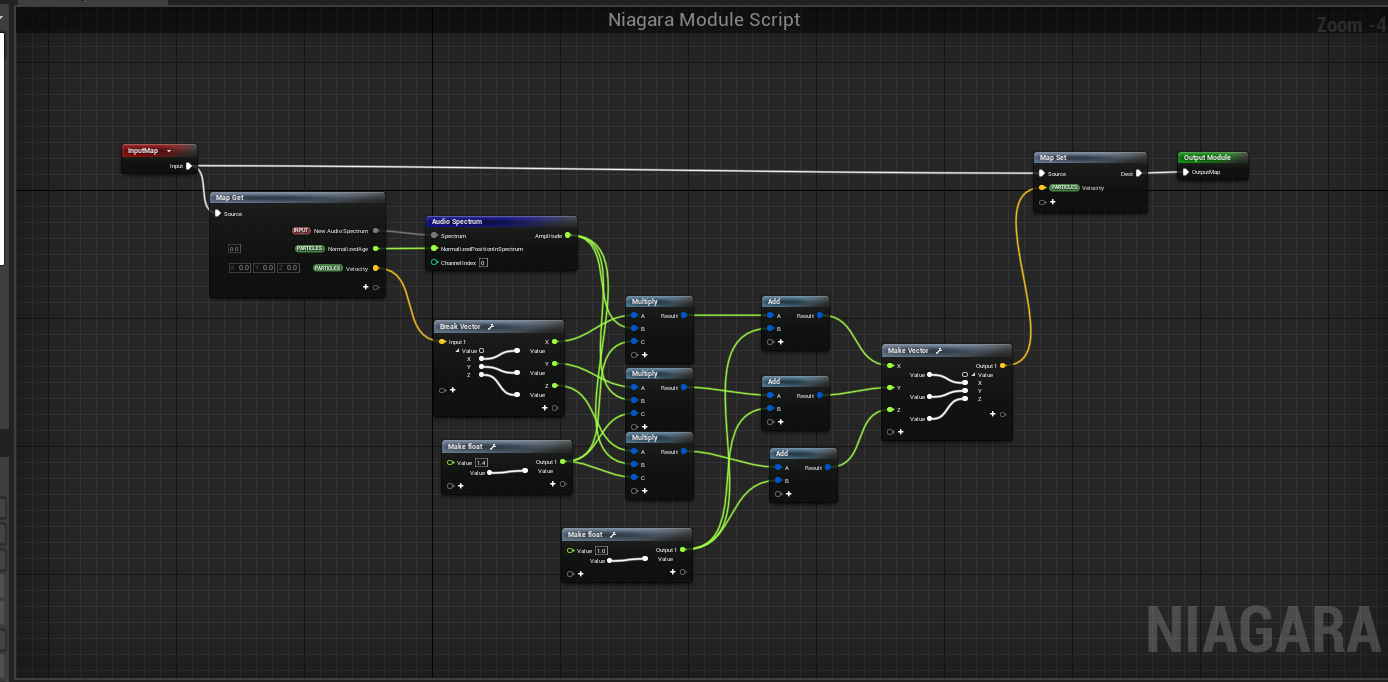The width and height of the screenshot is (1388, 682).
Task: Click pin B on the top Add node
Action: pos(770,329)
